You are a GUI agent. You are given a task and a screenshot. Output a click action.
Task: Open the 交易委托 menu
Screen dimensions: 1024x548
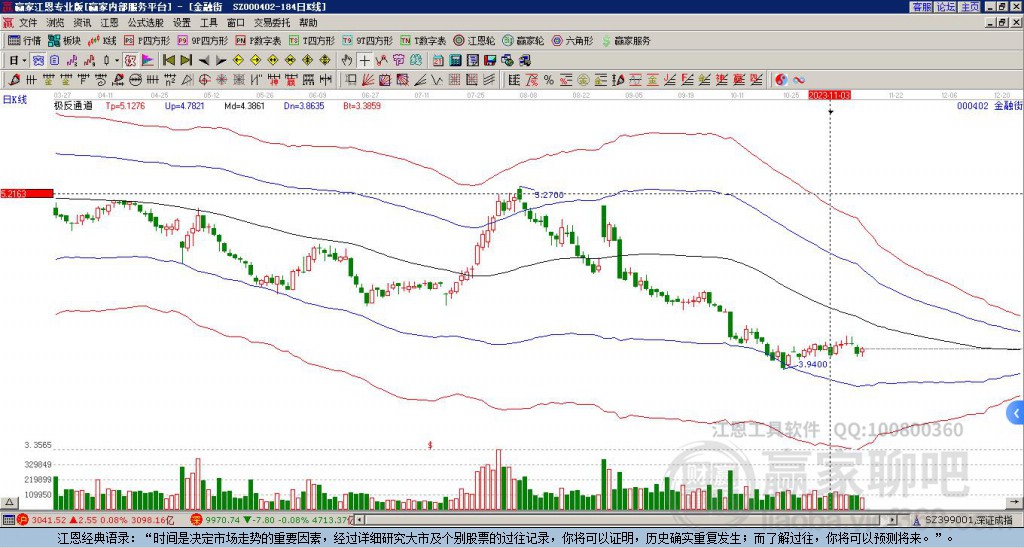[x=272, y=23]
